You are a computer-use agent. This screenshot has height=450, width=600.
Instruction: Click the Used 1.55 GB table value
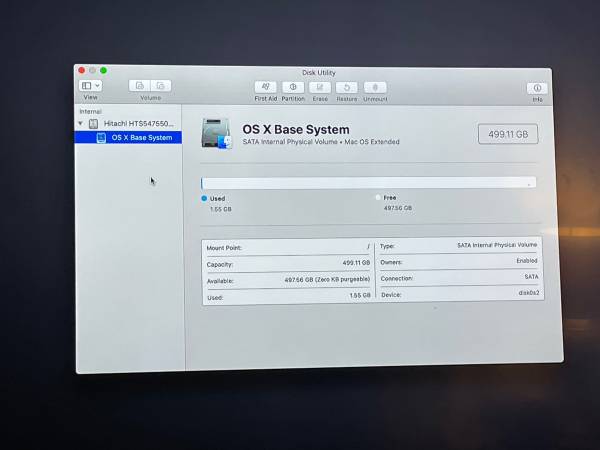360,295
